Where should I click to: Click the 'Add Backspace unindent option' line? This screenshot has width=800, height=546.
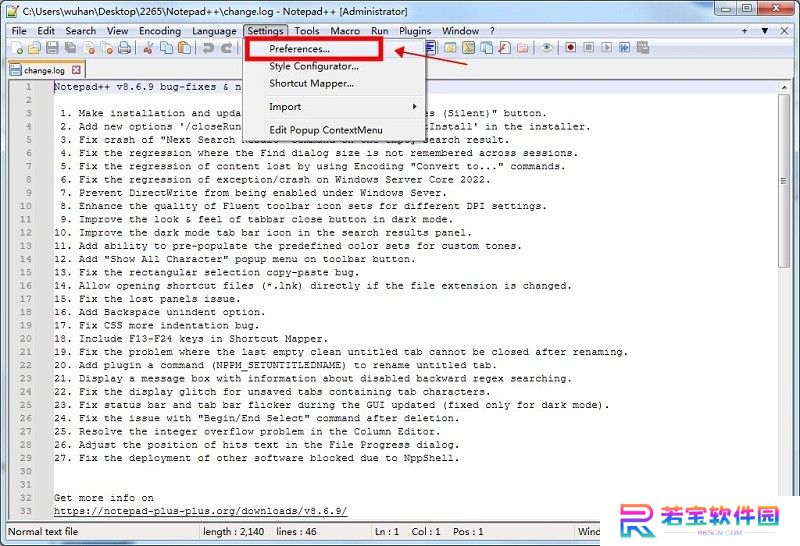tap(160, 312)
